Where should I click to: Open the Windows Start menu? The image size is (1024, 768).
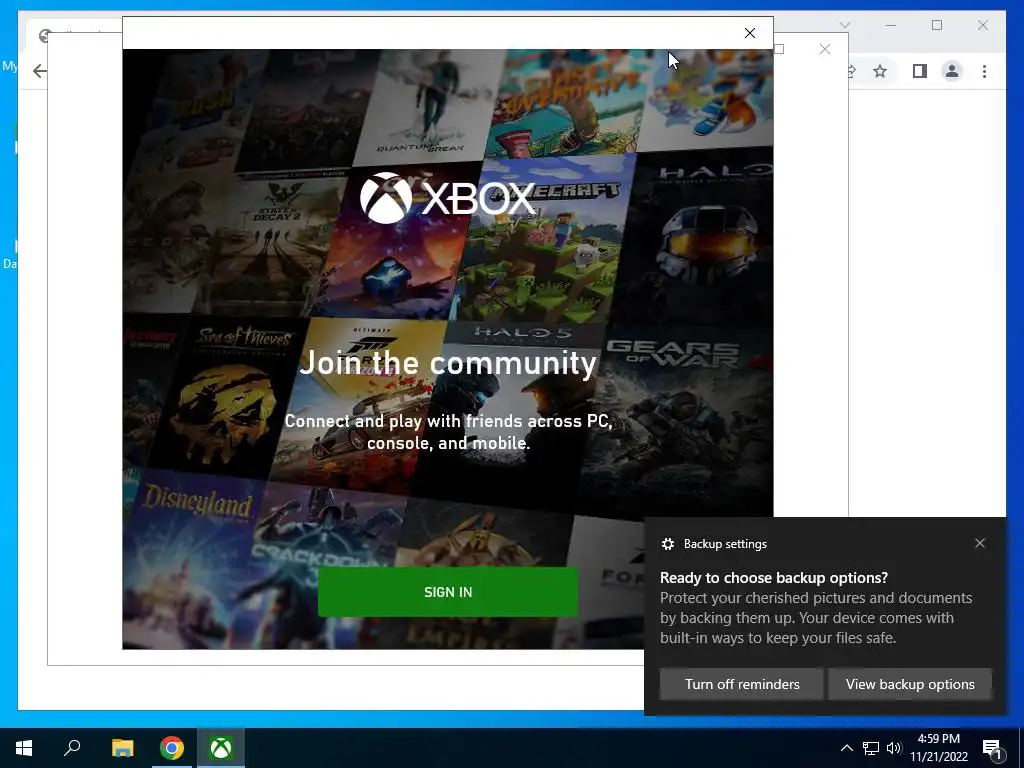click(24, 748)
